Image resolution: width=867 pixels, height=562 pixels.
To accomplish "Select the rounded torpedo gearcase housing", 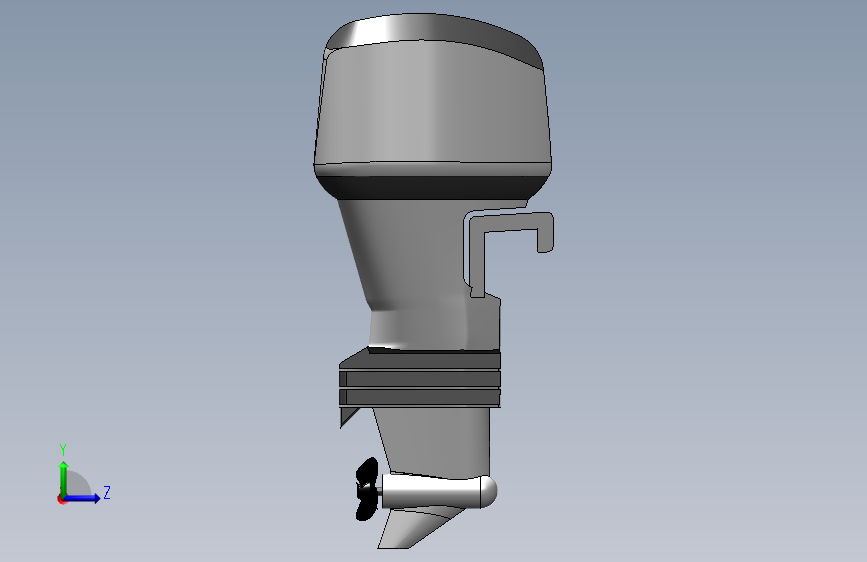I will [439, 492].
